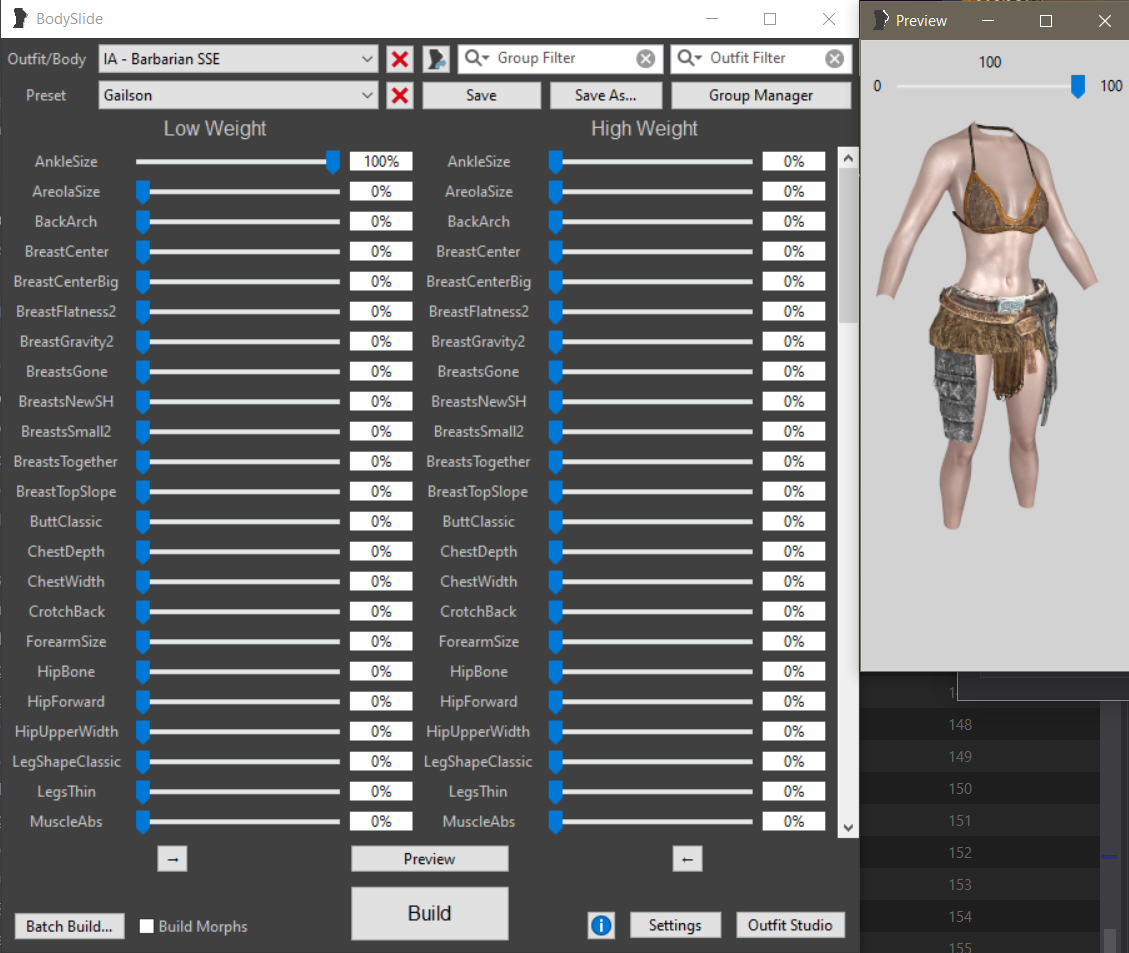1129x953 pixels.
Task: Click the Low Weight ForearmSize slider track
Action: (239, 641)
